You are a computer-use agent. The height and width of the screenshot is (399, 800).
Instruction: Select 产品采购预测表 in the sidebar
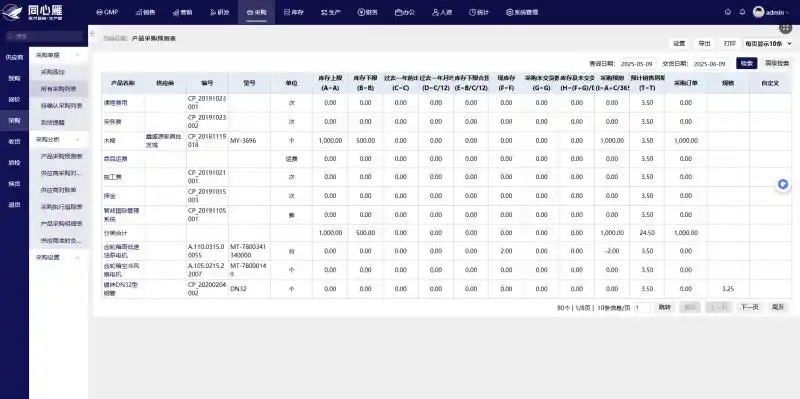61,156
